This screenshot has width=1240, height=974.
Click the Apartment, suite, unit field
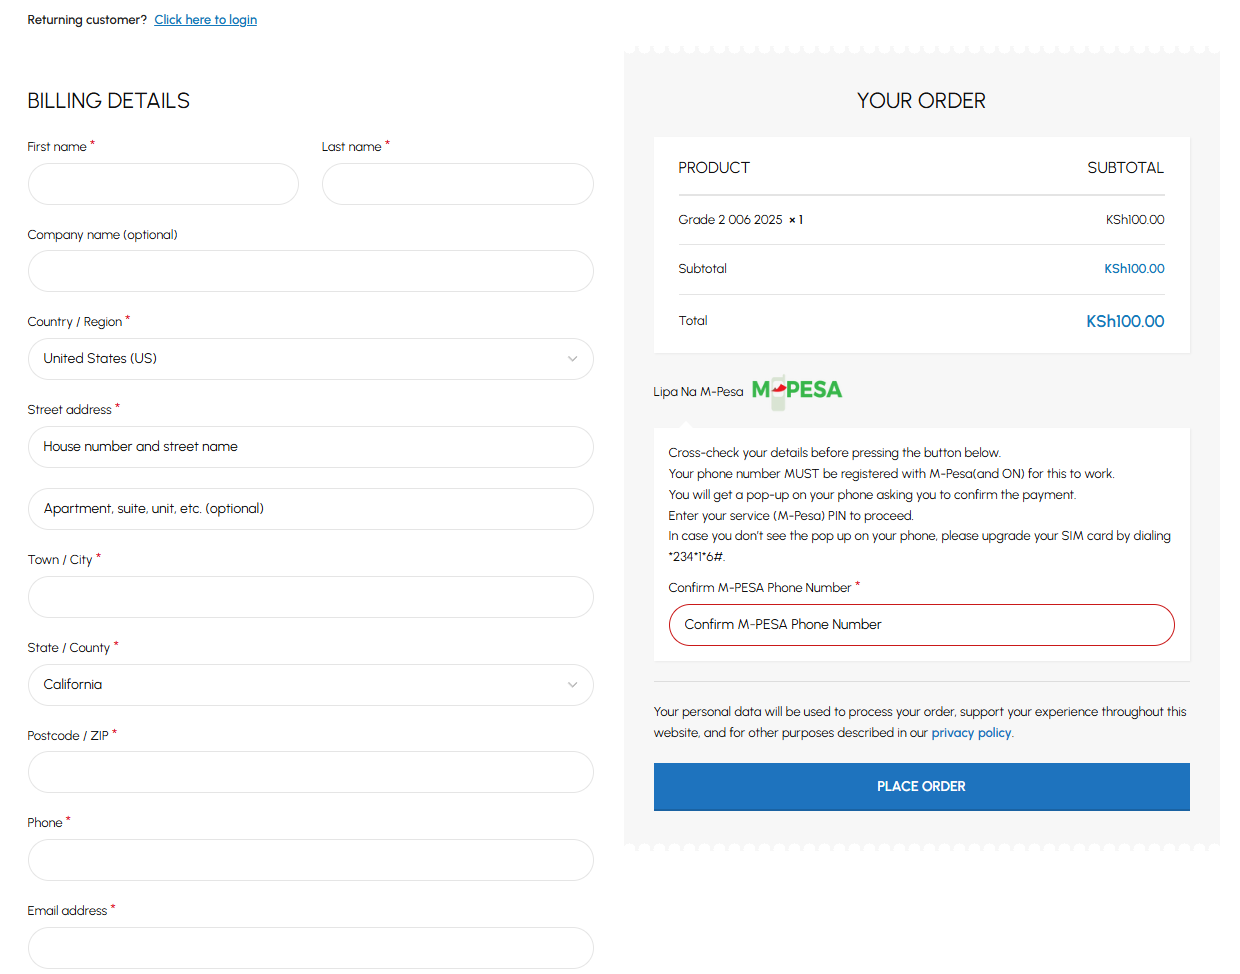click(310, 509)
